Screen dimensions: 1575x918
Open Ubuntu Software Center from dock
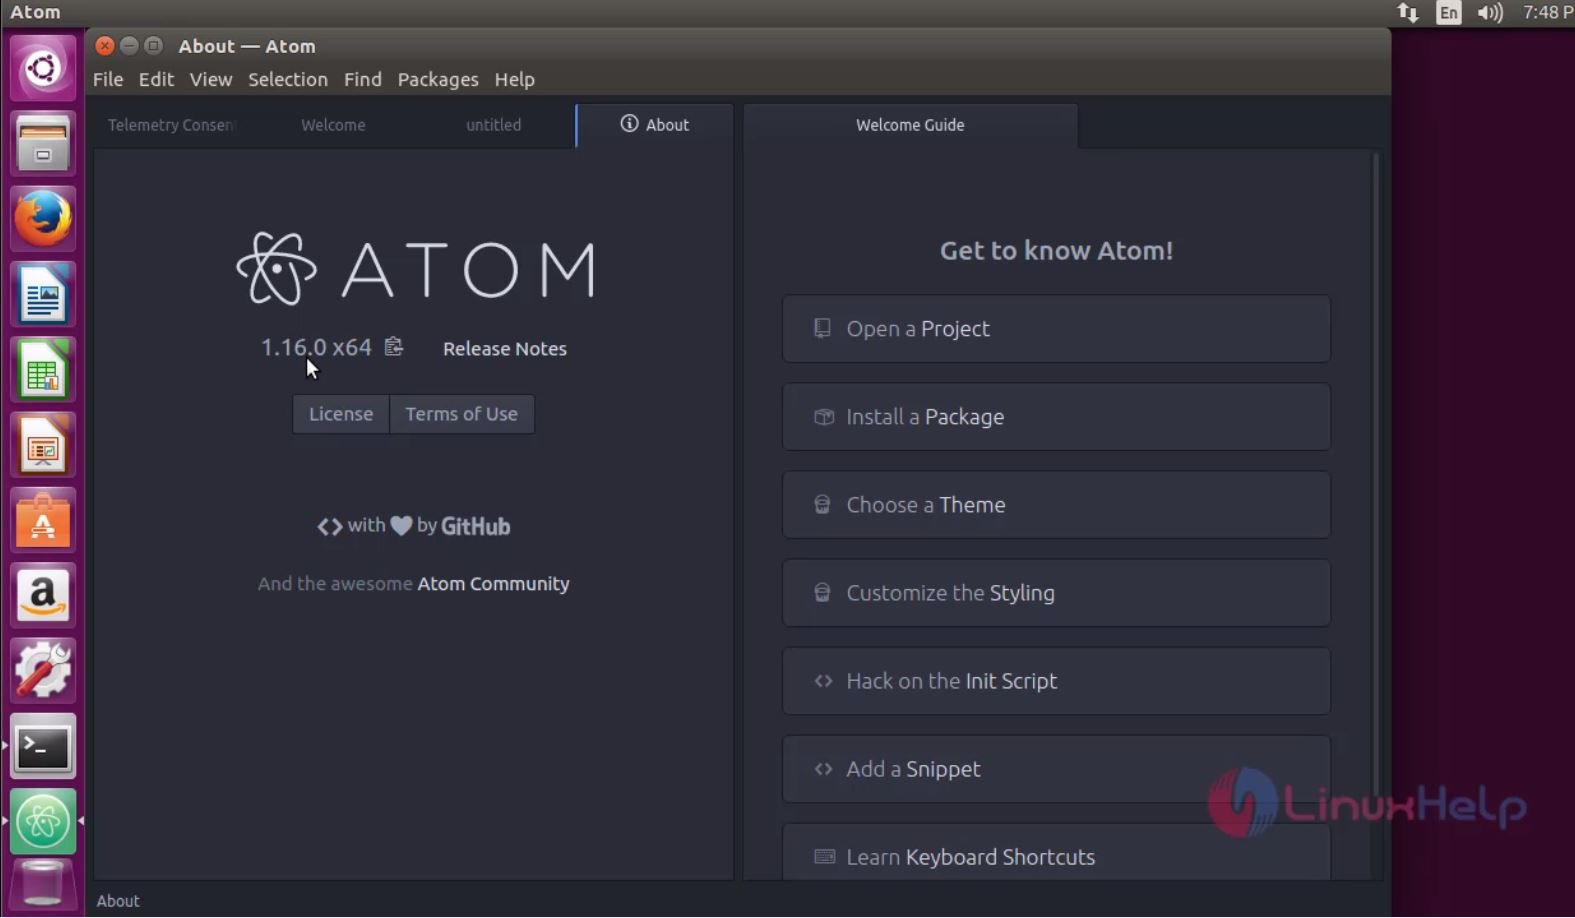43,521
